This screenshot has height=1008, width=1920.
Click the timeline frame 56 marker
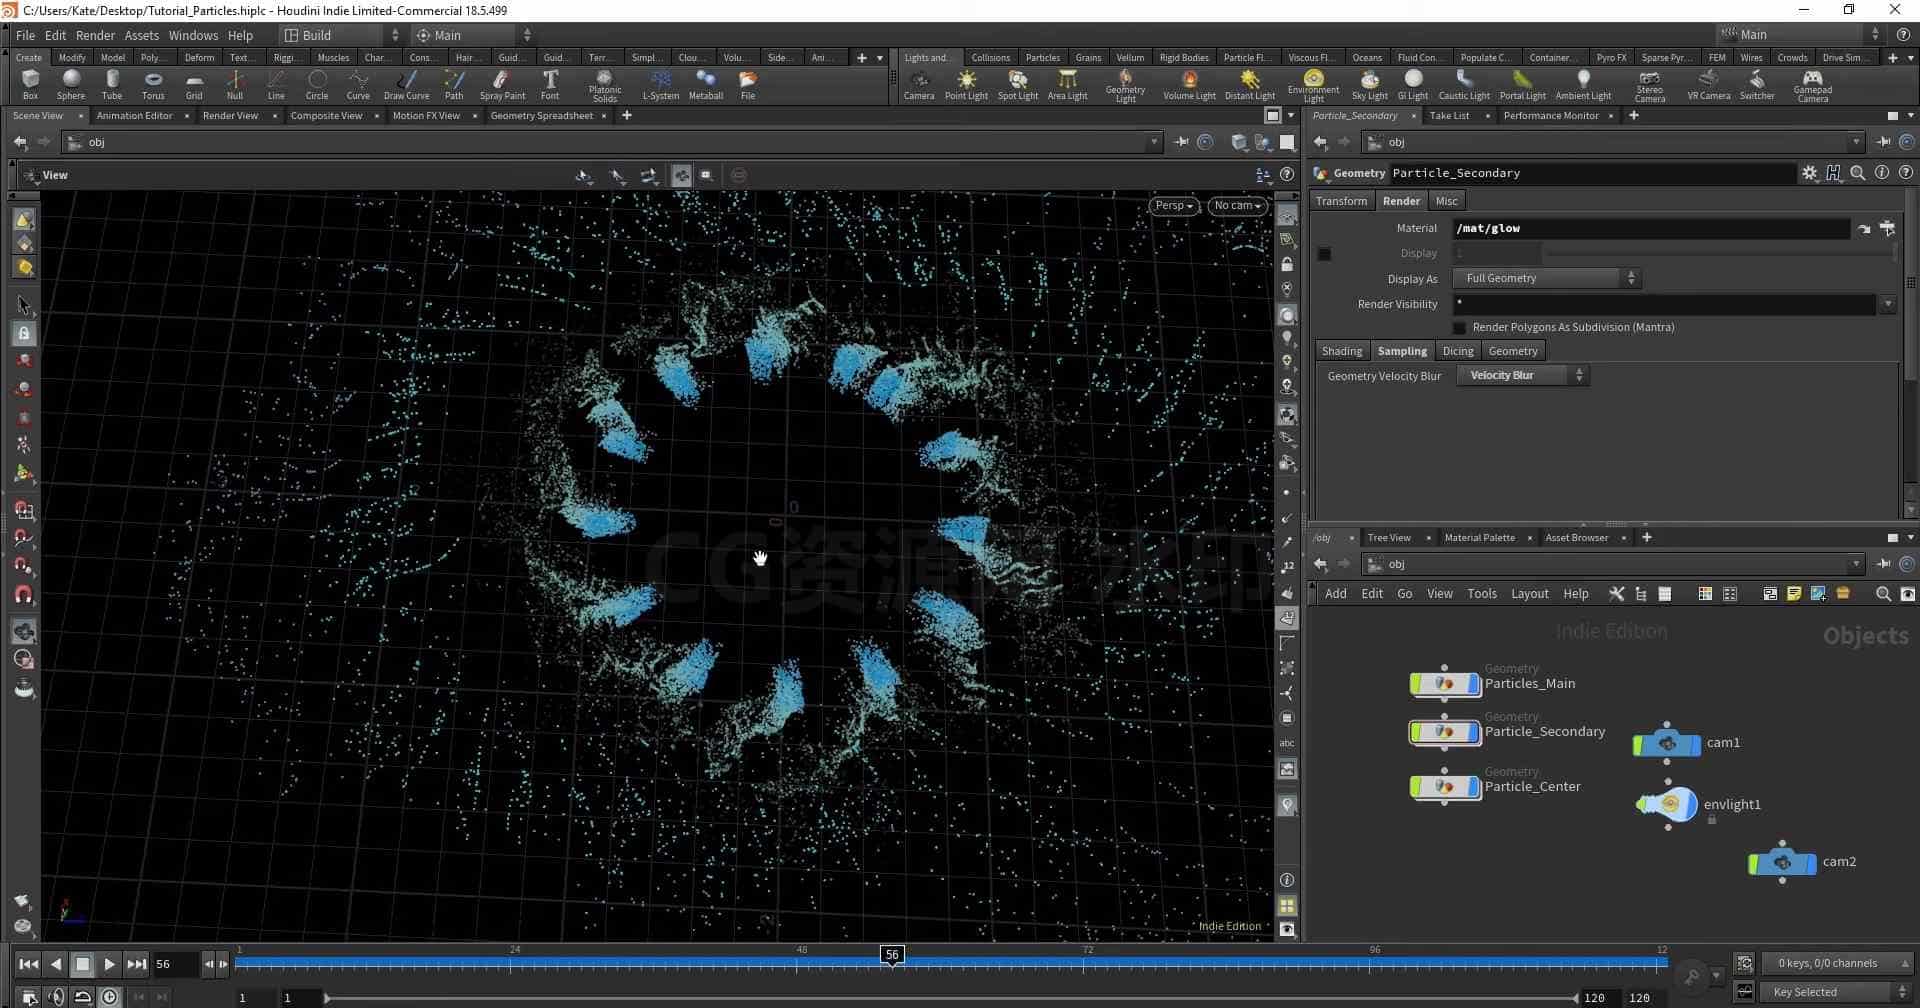892,955
